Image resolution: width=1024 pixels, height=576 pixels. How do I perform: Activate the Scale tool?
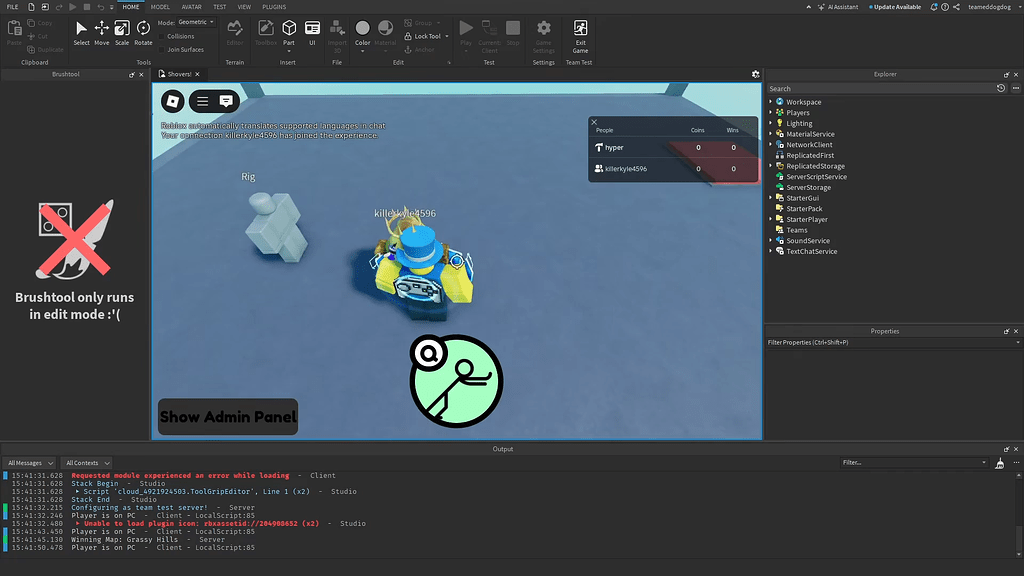(x=122, y=33)
